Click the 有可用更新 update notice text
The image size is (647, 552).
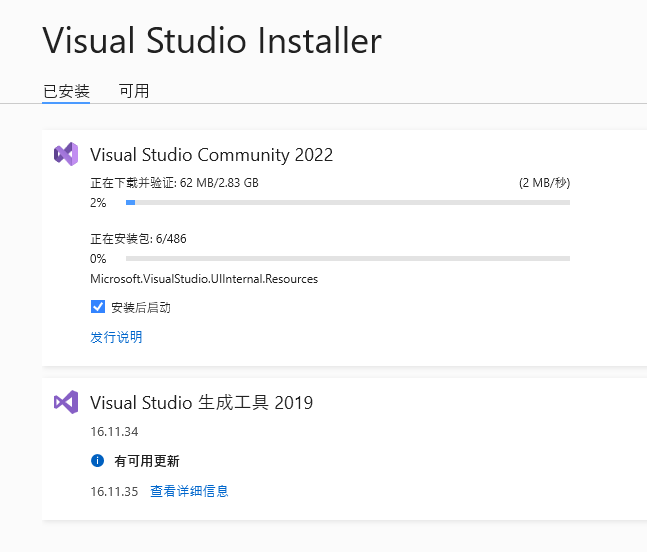(x=146, y=461)
